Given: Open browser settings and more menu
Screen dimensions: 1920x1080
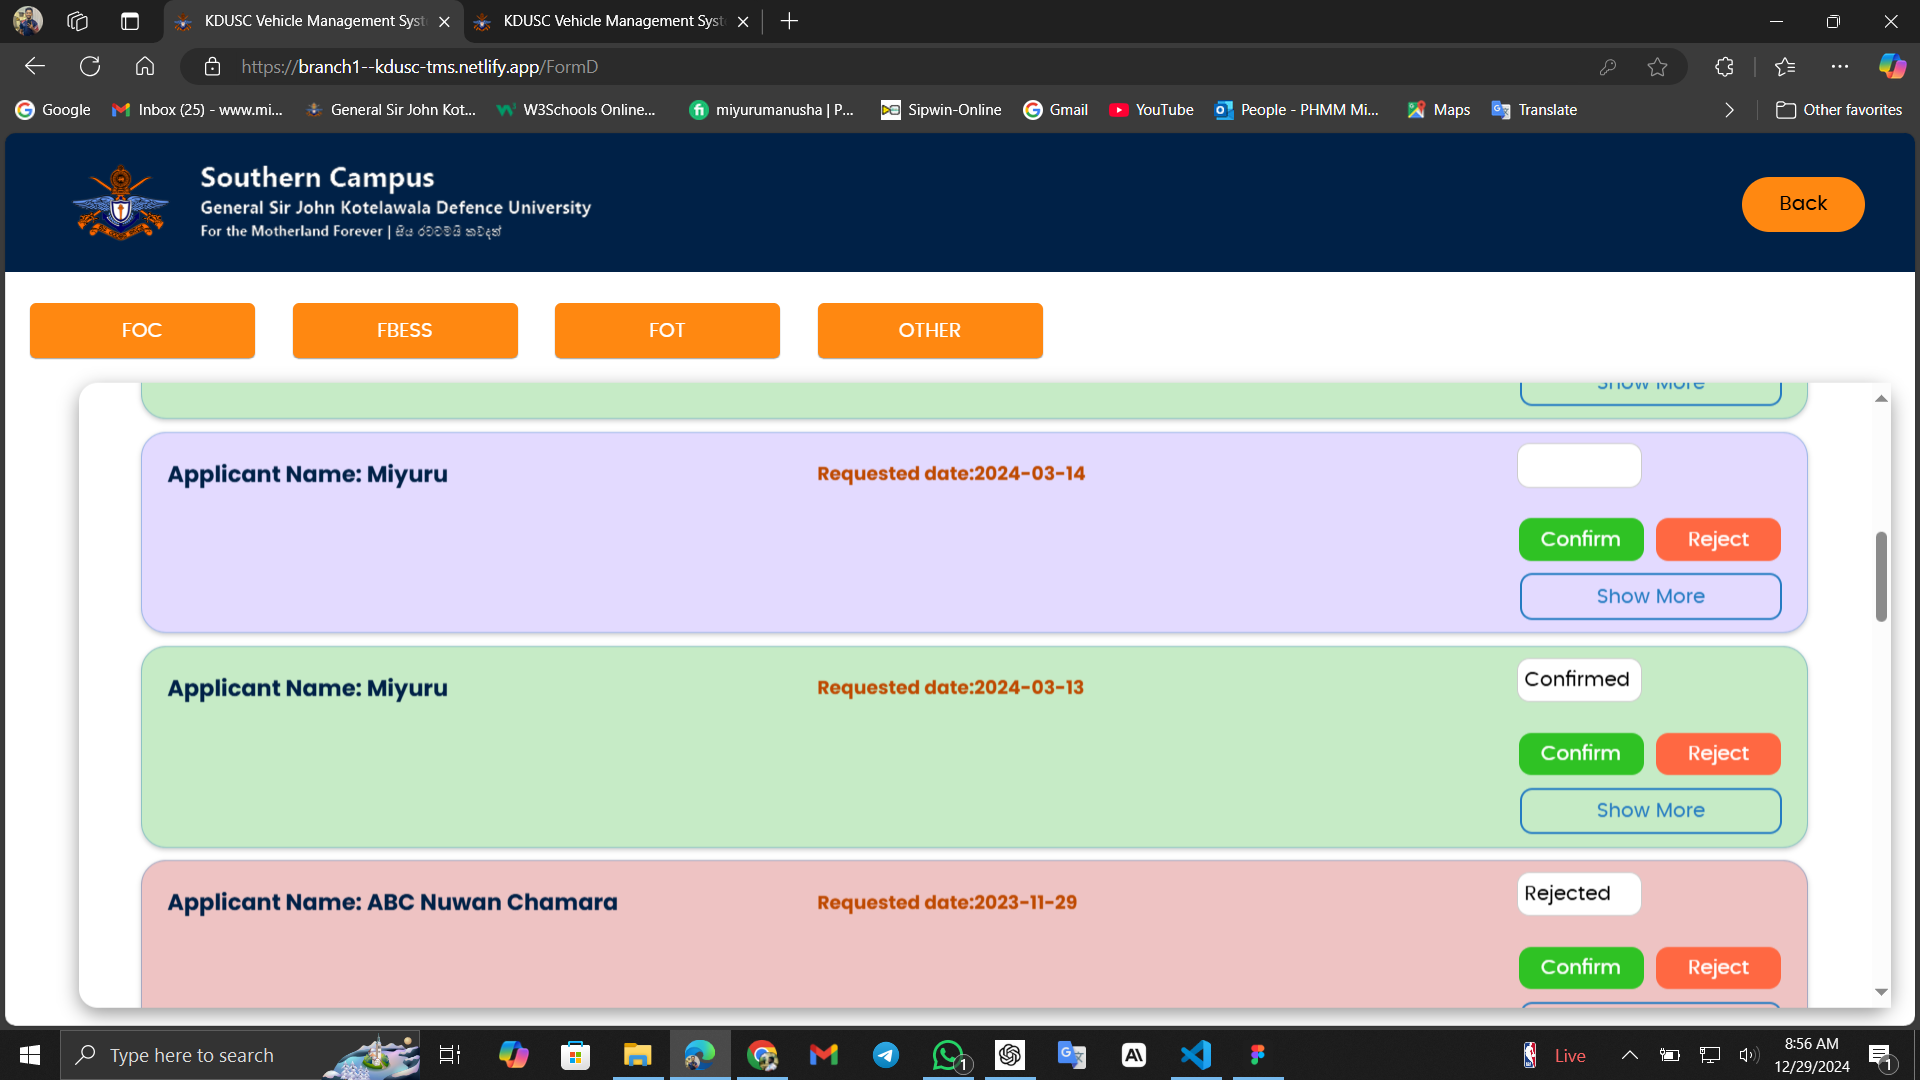Looking at the screenshot, I should (1840, 67).
